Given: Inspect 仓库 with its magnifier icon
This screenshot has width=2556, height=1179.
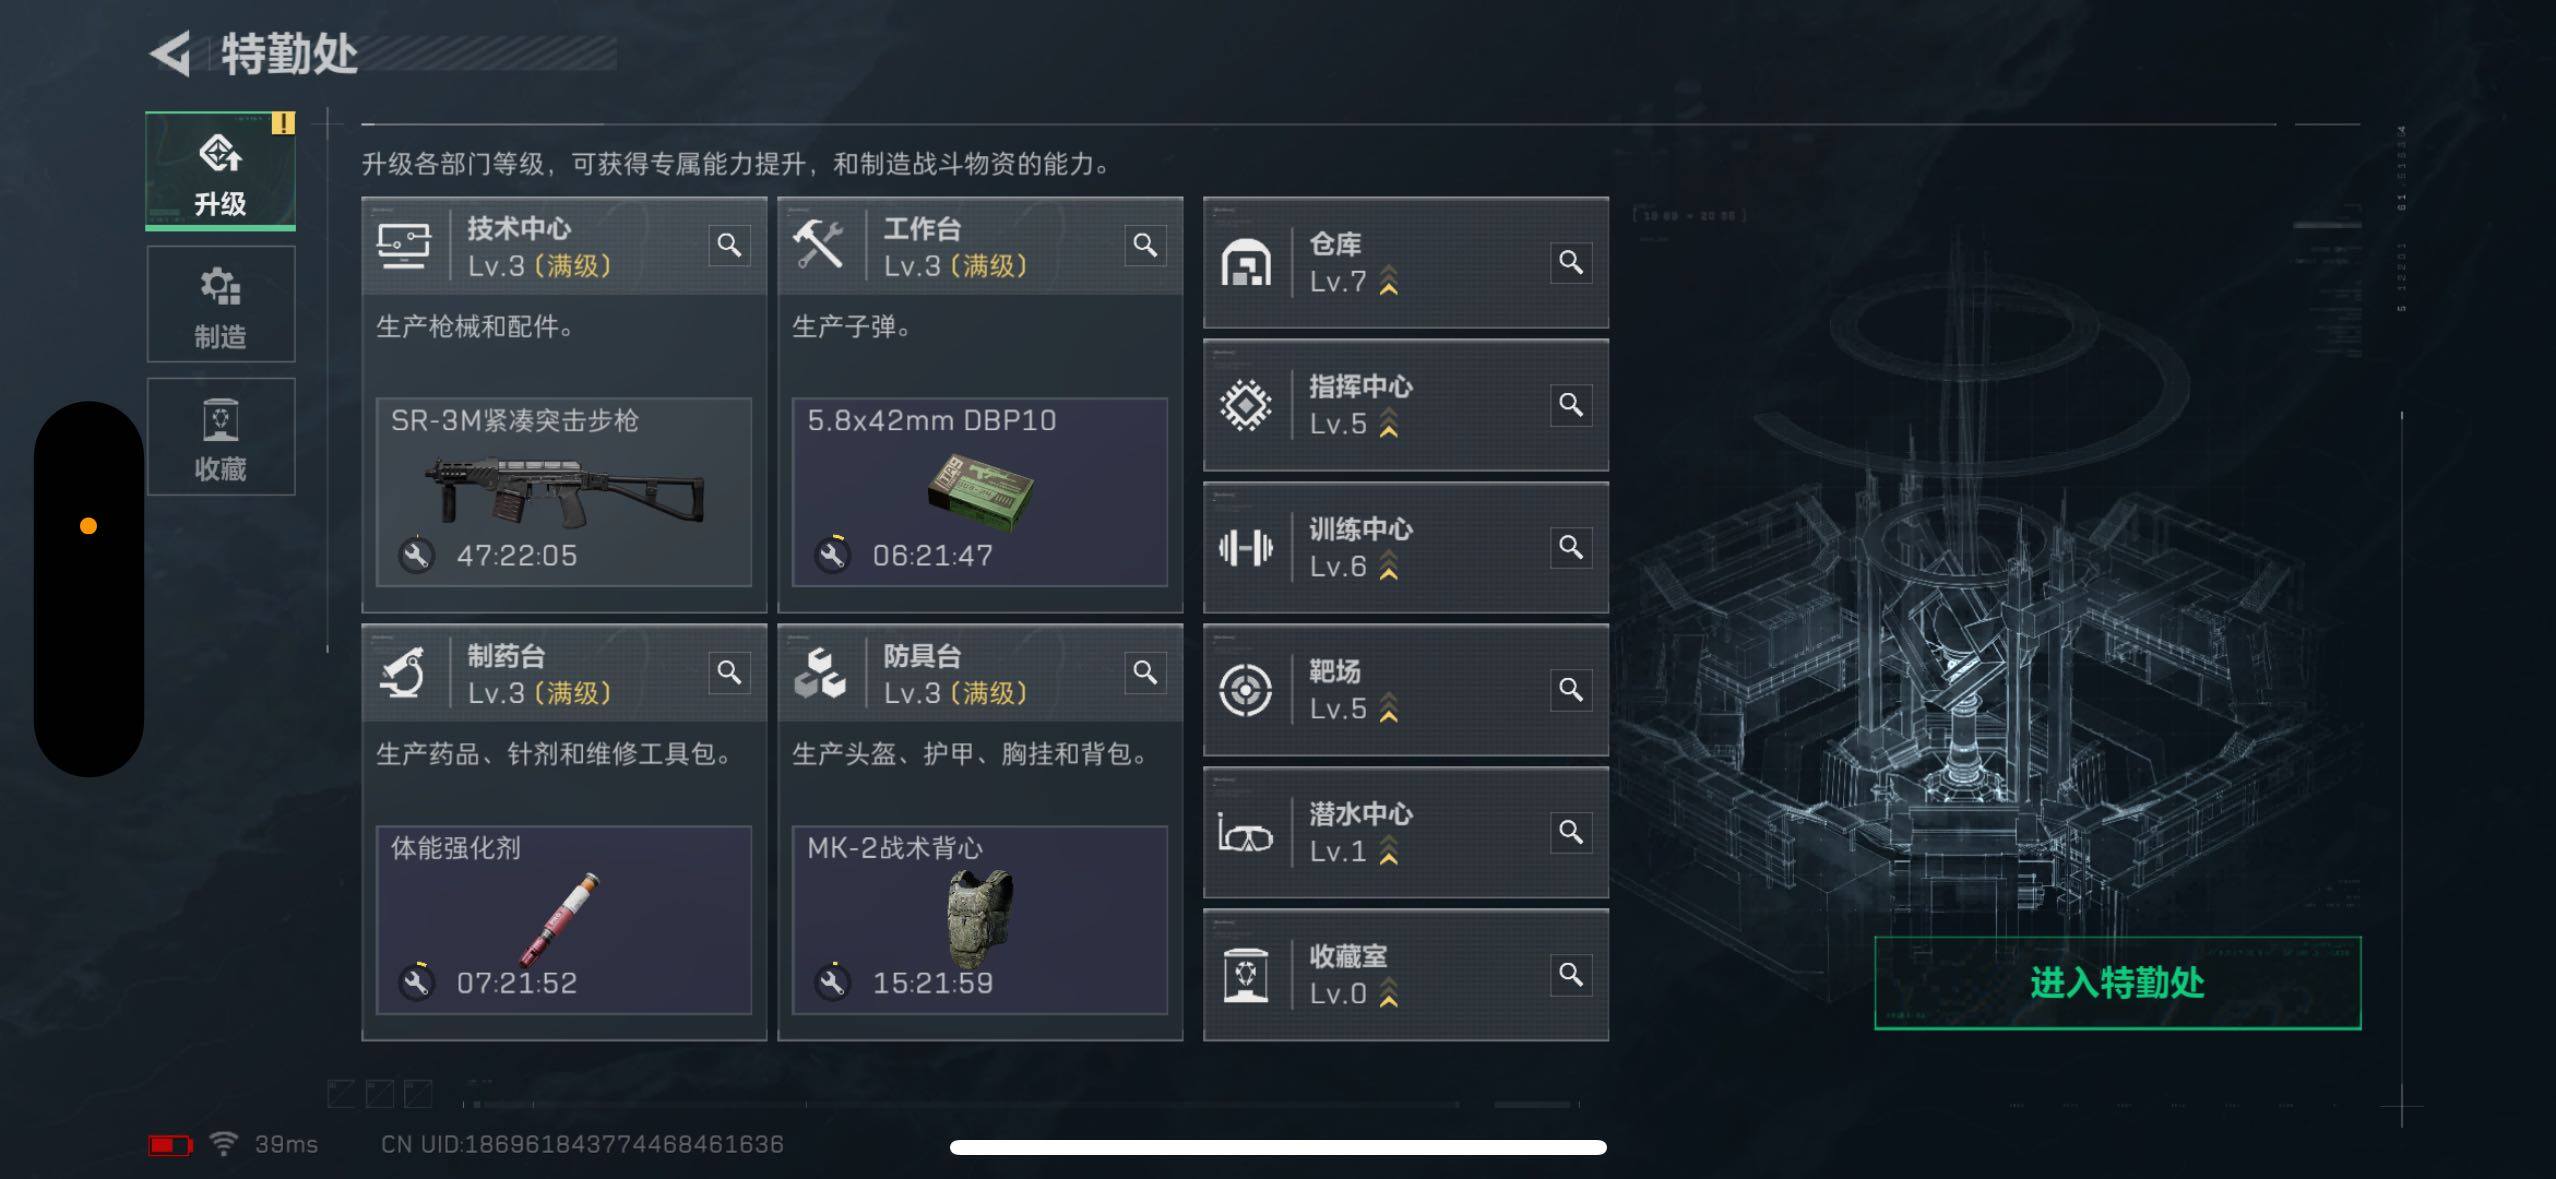Looking at the screenshot, I should click(1571, 262).
